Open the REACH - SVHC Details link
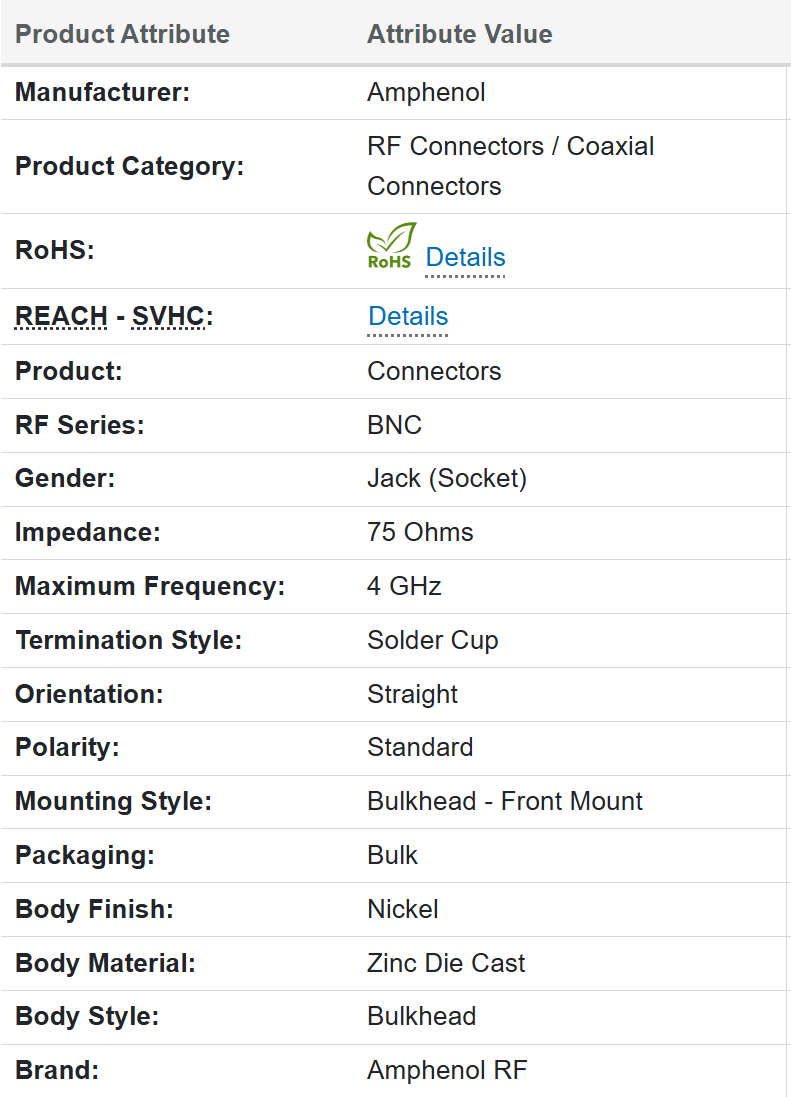 (x=408, y=316)
